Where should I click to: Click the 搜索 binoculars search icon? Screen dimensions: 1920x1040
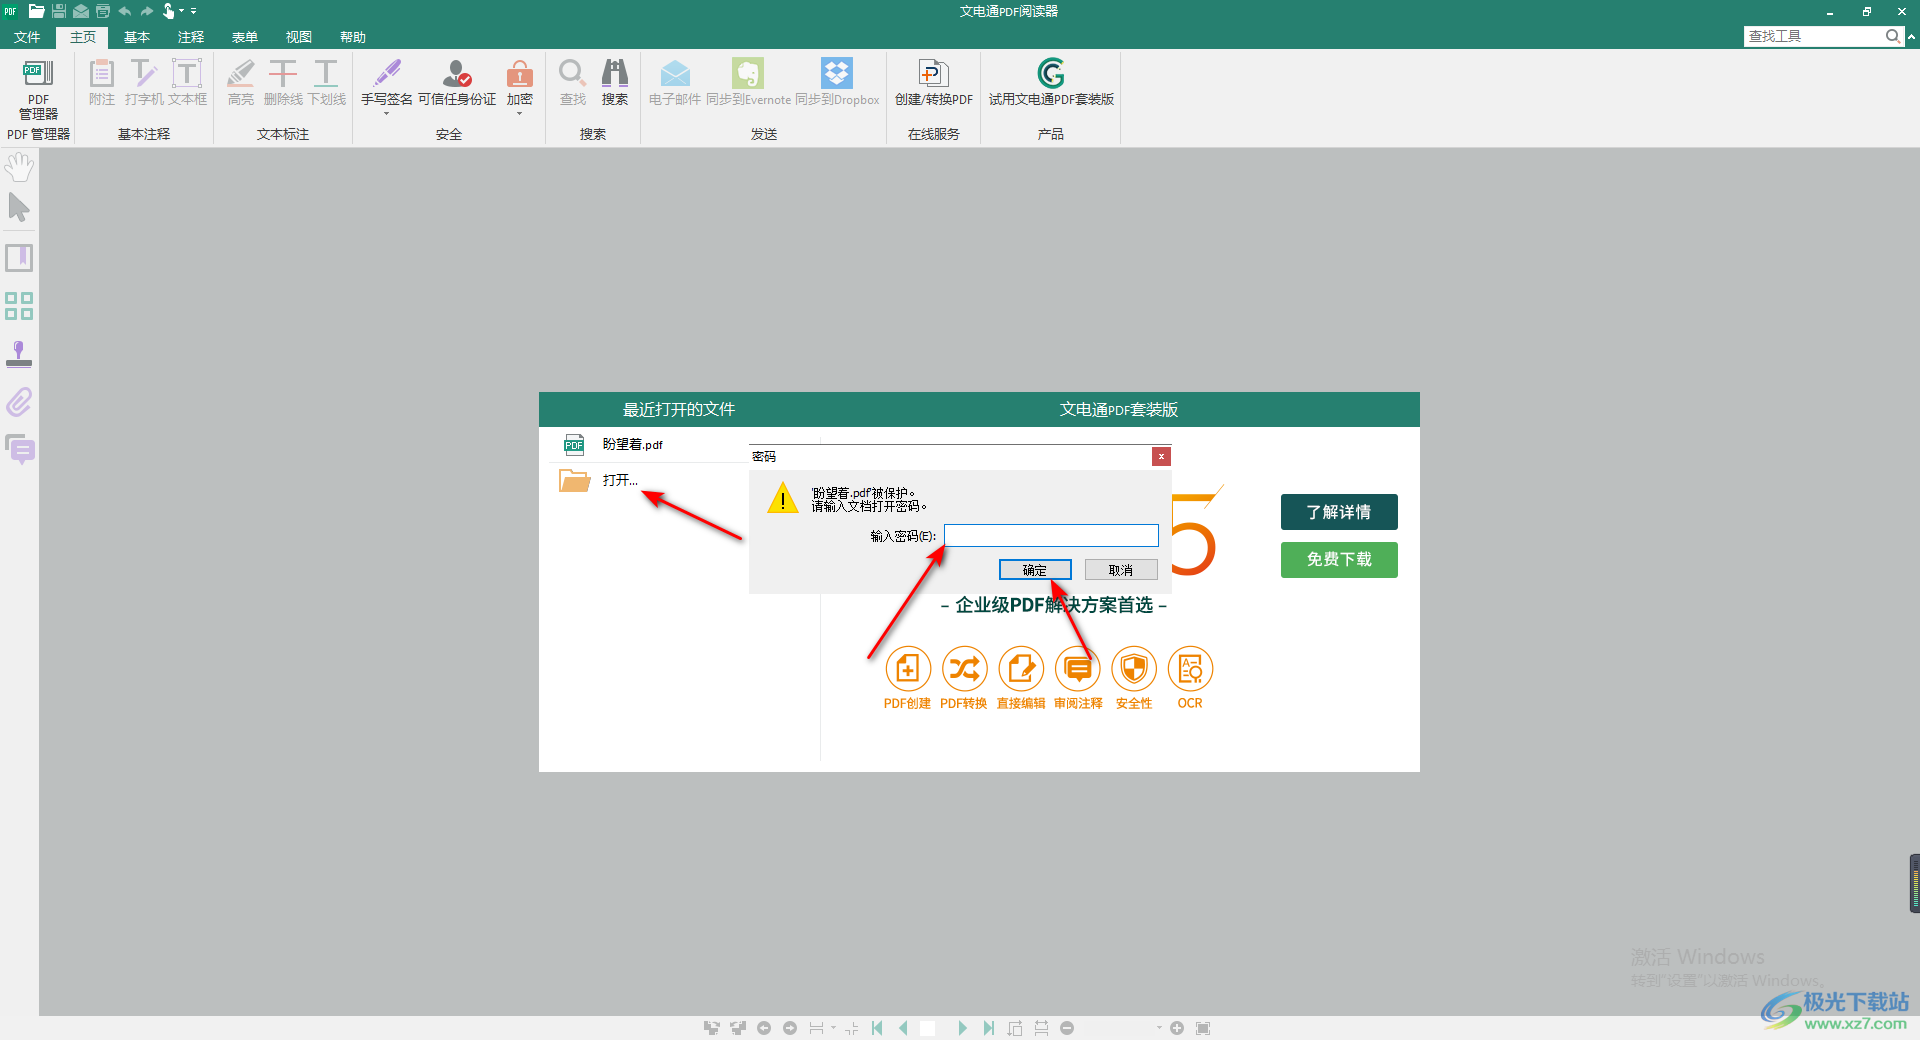(x=615, y=73)
